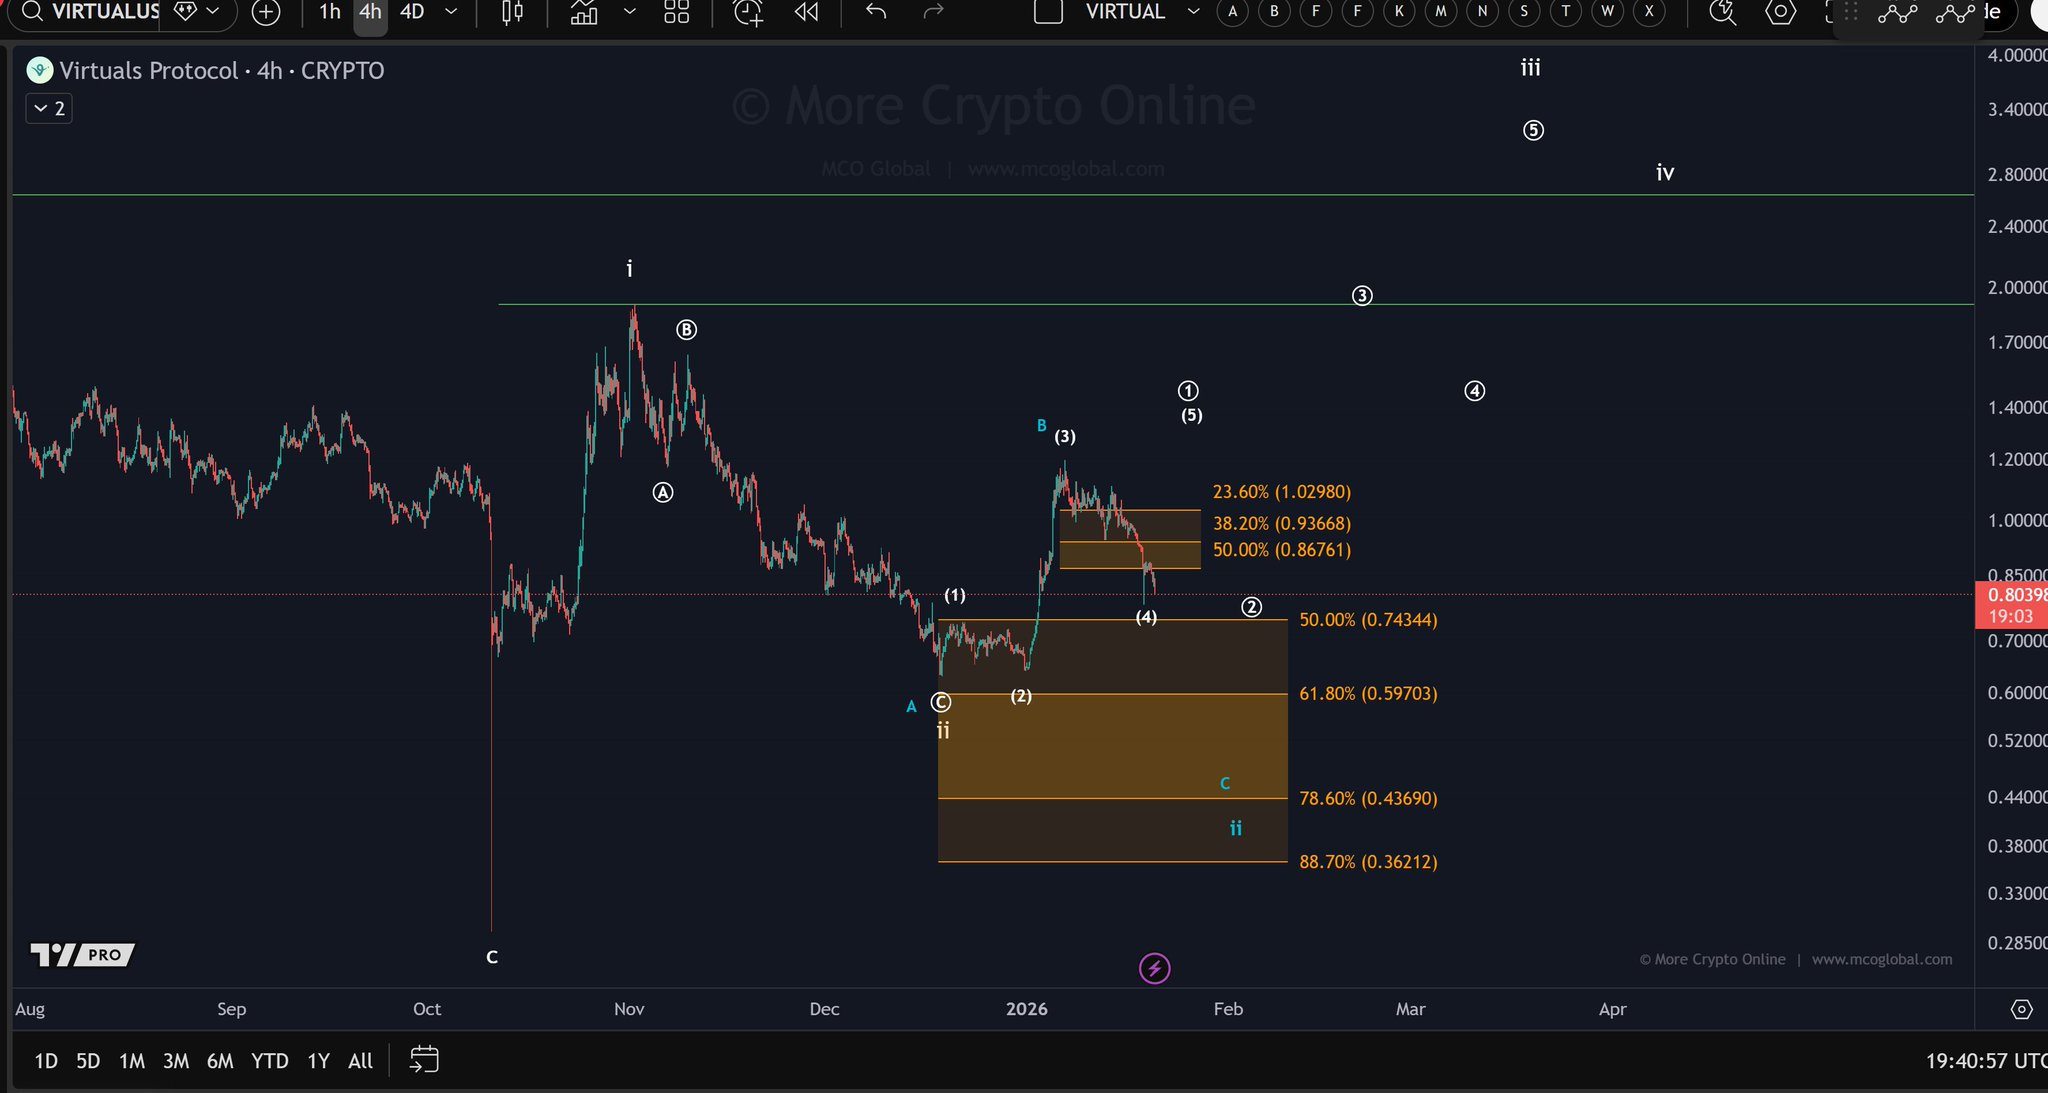
Task: Toggle the layout checkbox square beside VIRTUAL
Action: [1047, 12]
